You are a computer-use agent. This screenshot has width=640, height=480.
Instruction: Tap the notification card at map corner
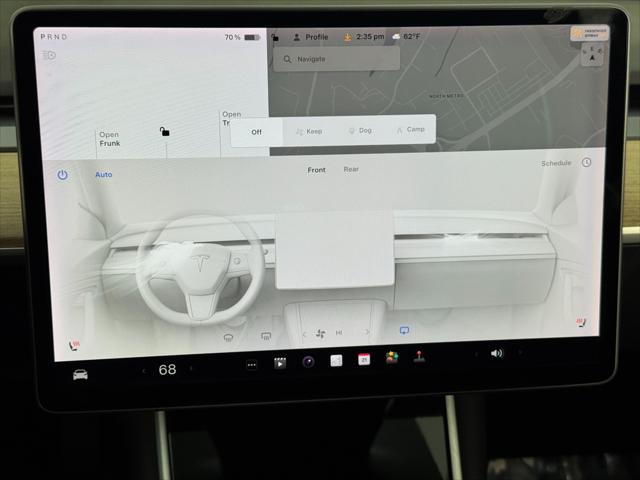click(x=590, y=33)
